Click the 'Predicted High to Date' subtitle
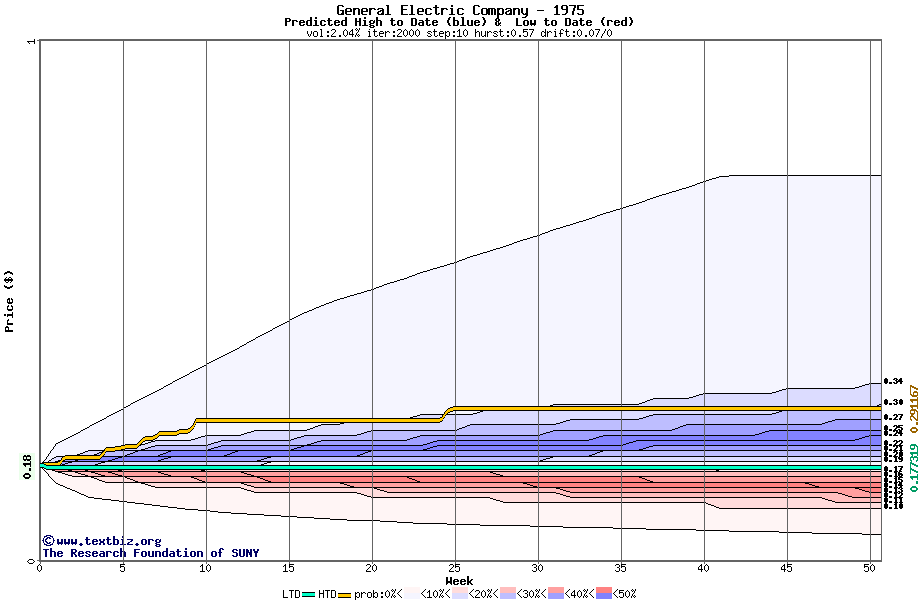 [360, 22]
